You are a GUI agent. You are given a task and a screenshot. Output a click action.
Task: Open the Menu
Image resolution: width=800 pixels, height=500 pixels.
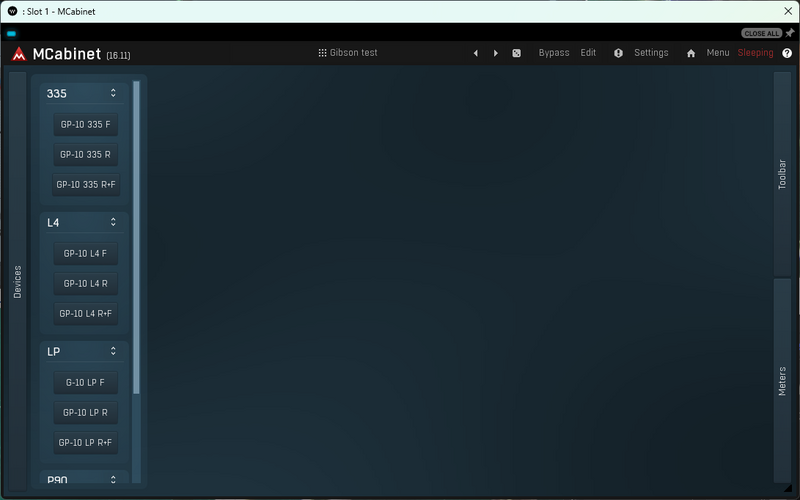click(717, 53)
